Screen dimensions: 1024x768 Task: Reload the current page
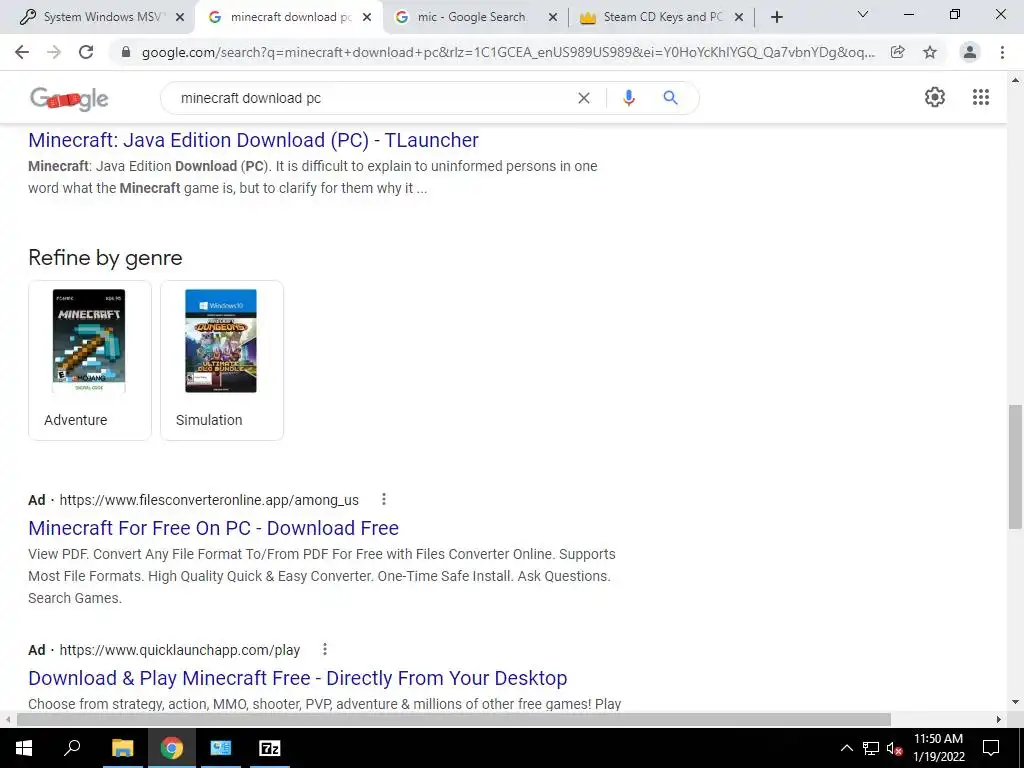click(86, 52)
